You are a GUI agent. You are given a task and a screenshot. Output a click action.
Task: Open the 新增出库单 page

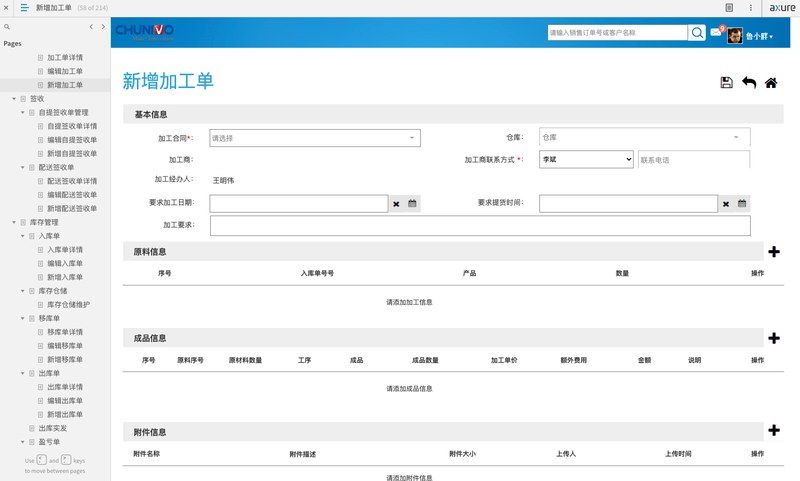65,414
